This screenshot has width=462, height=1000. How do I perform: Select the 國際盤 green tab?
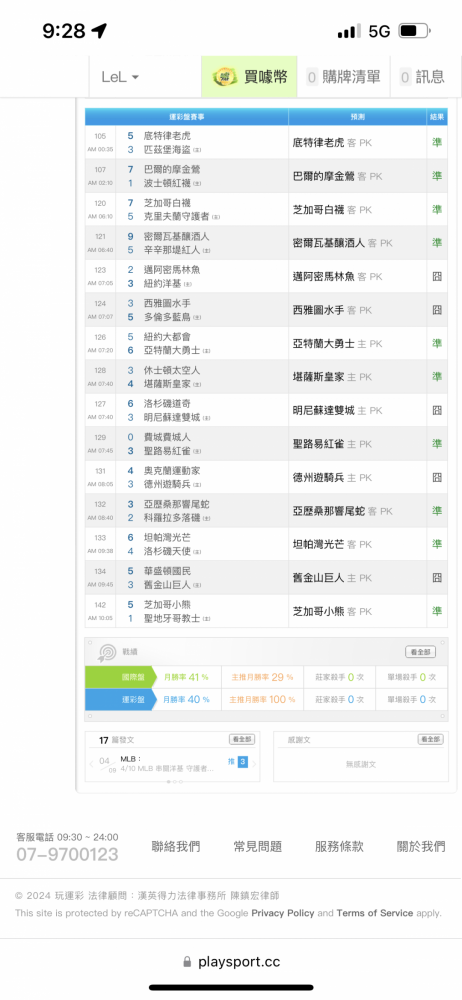(x=121, y=677)
